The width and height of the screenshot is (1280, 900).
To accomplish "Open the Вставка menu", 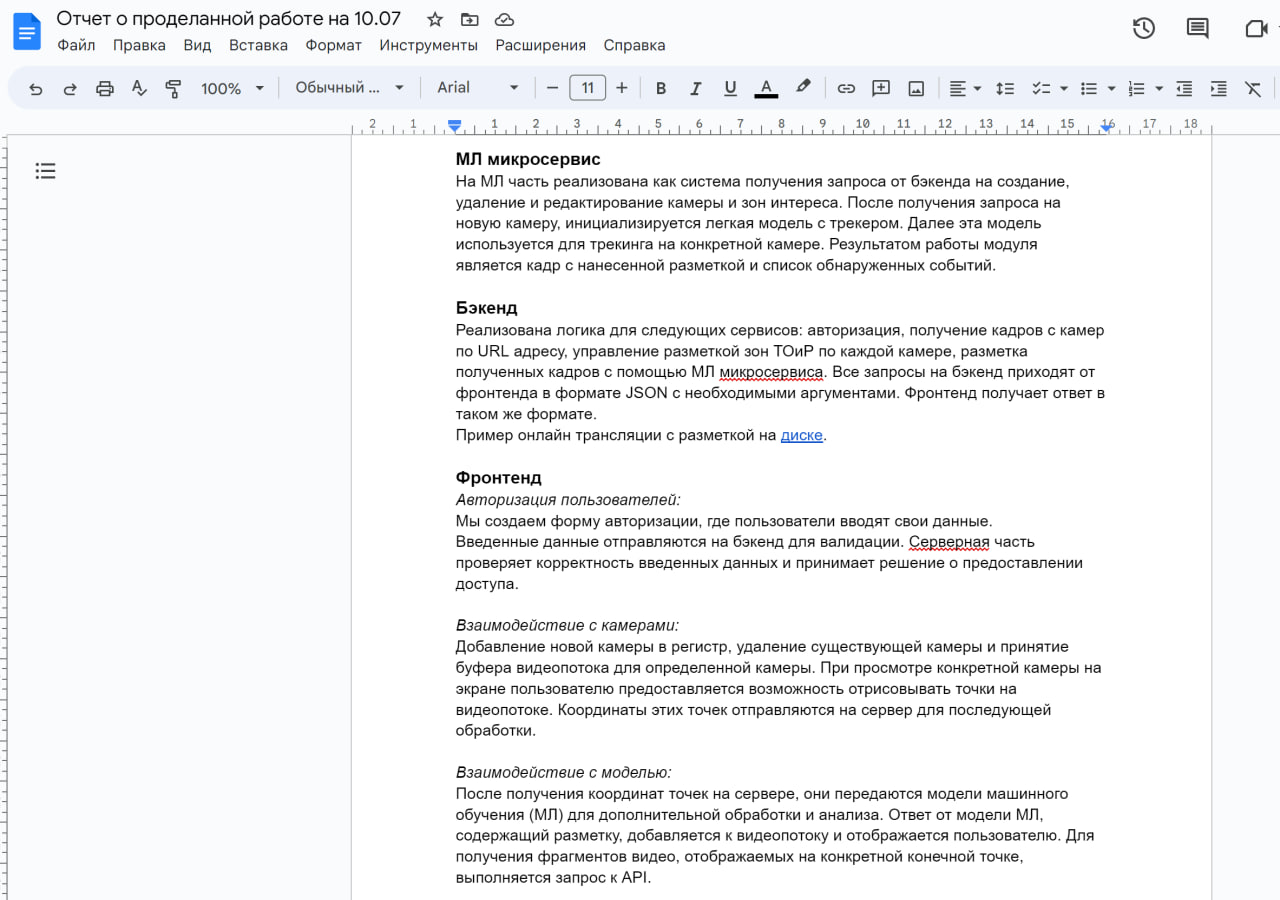I will [x=258, y=45].
